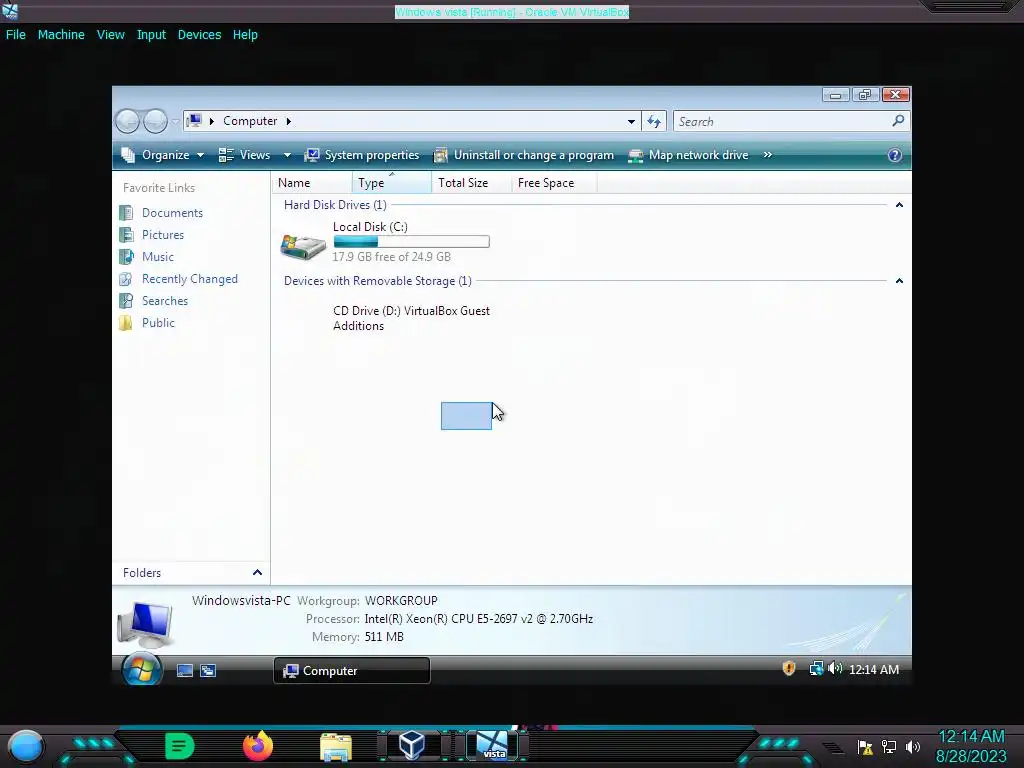Sort by the Name column header
The image size is (1024, 768).
[312, 183]
